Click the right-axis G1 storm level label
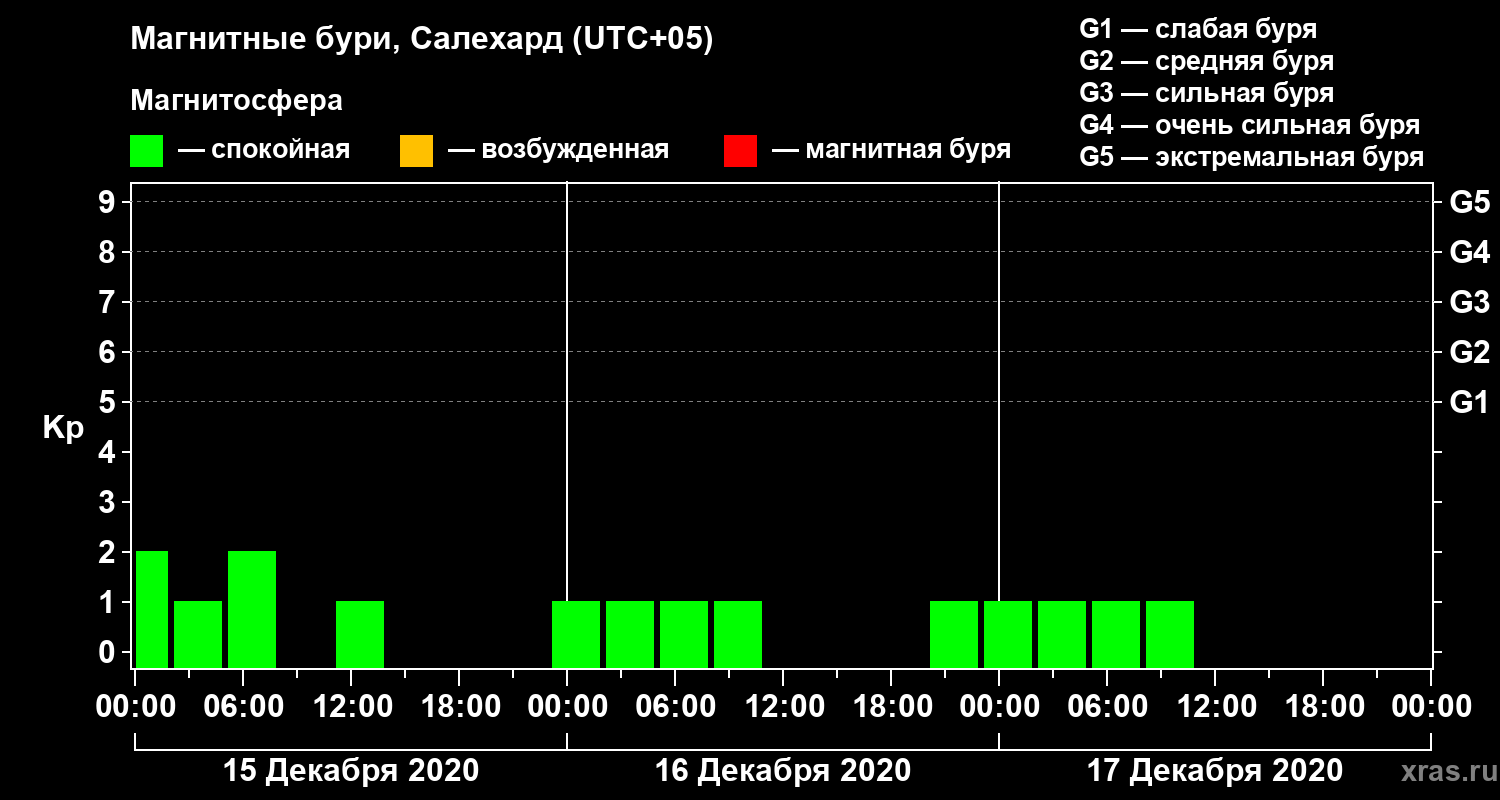 point(1469,403)
